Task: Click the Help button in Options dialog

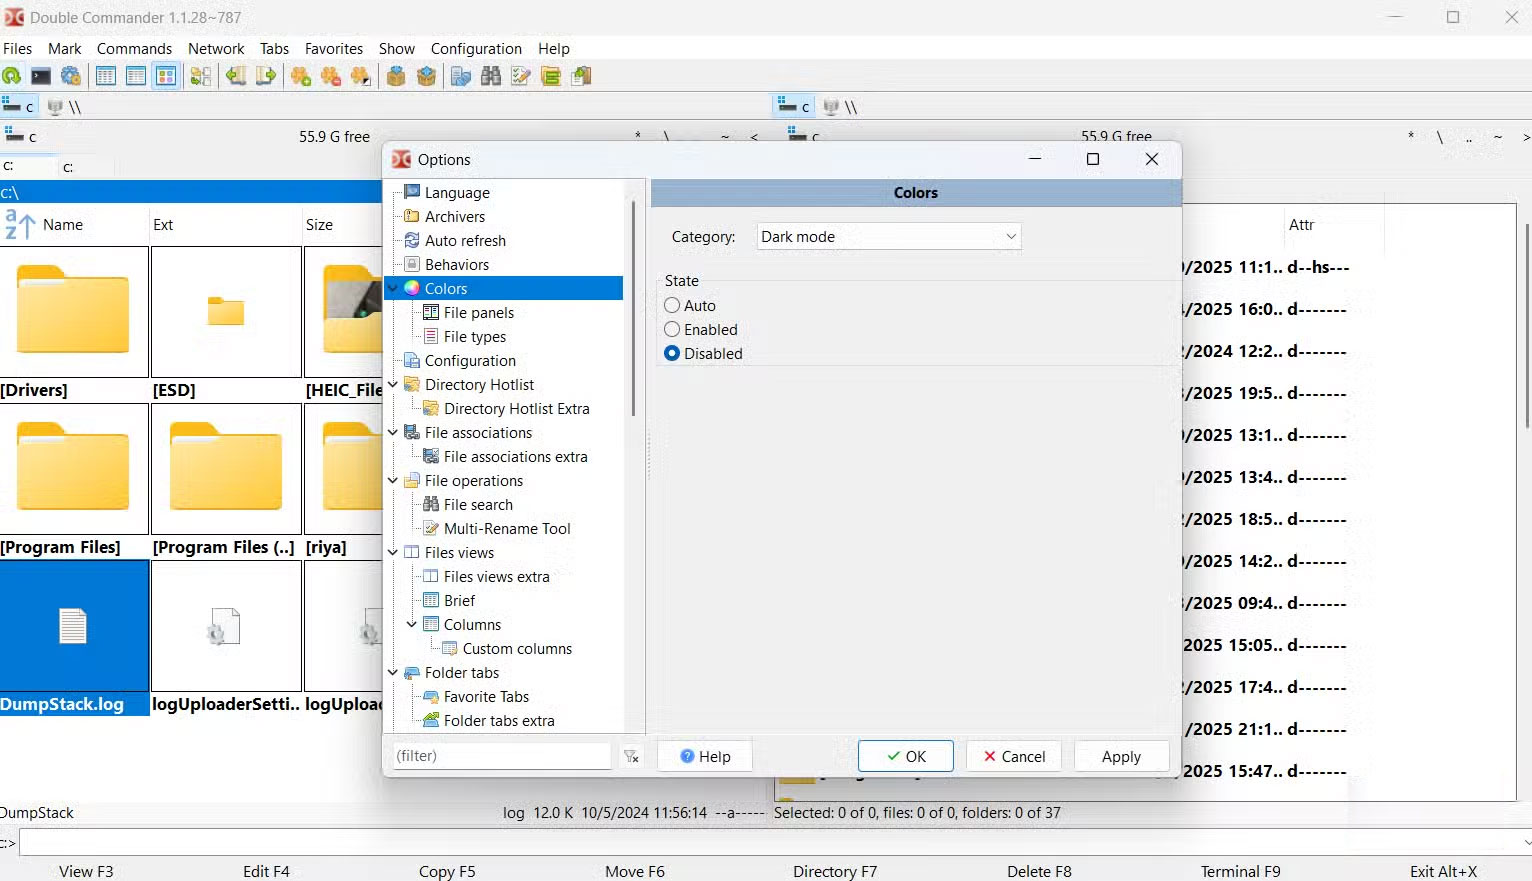Action: pos(704,756)
